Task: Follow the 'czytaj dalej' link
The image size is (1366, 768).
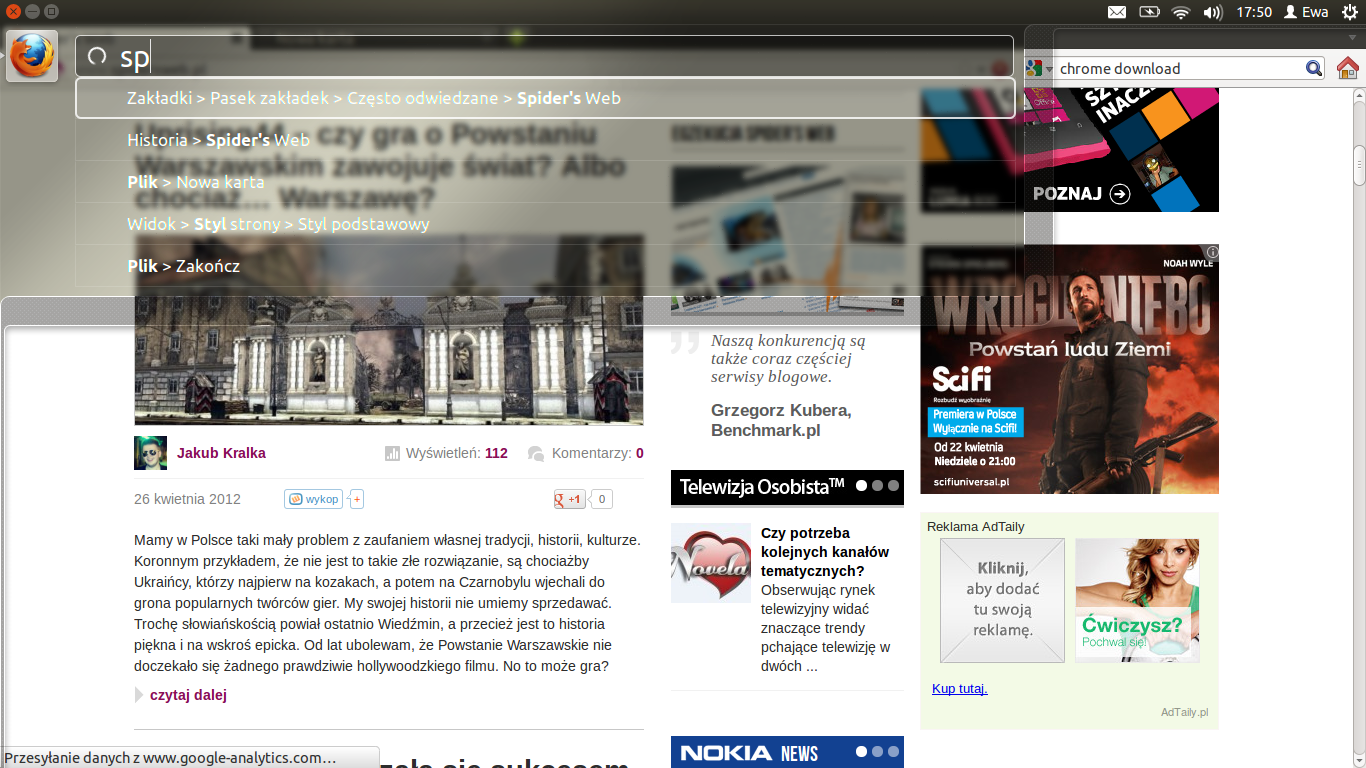Action: tap(188, 695)
